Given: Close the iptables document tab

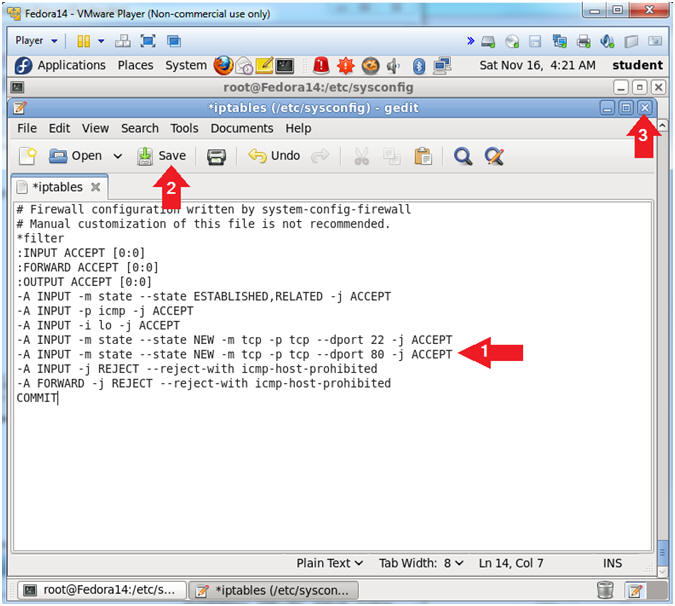Looking at the screenshot, I should click(96, 187).
